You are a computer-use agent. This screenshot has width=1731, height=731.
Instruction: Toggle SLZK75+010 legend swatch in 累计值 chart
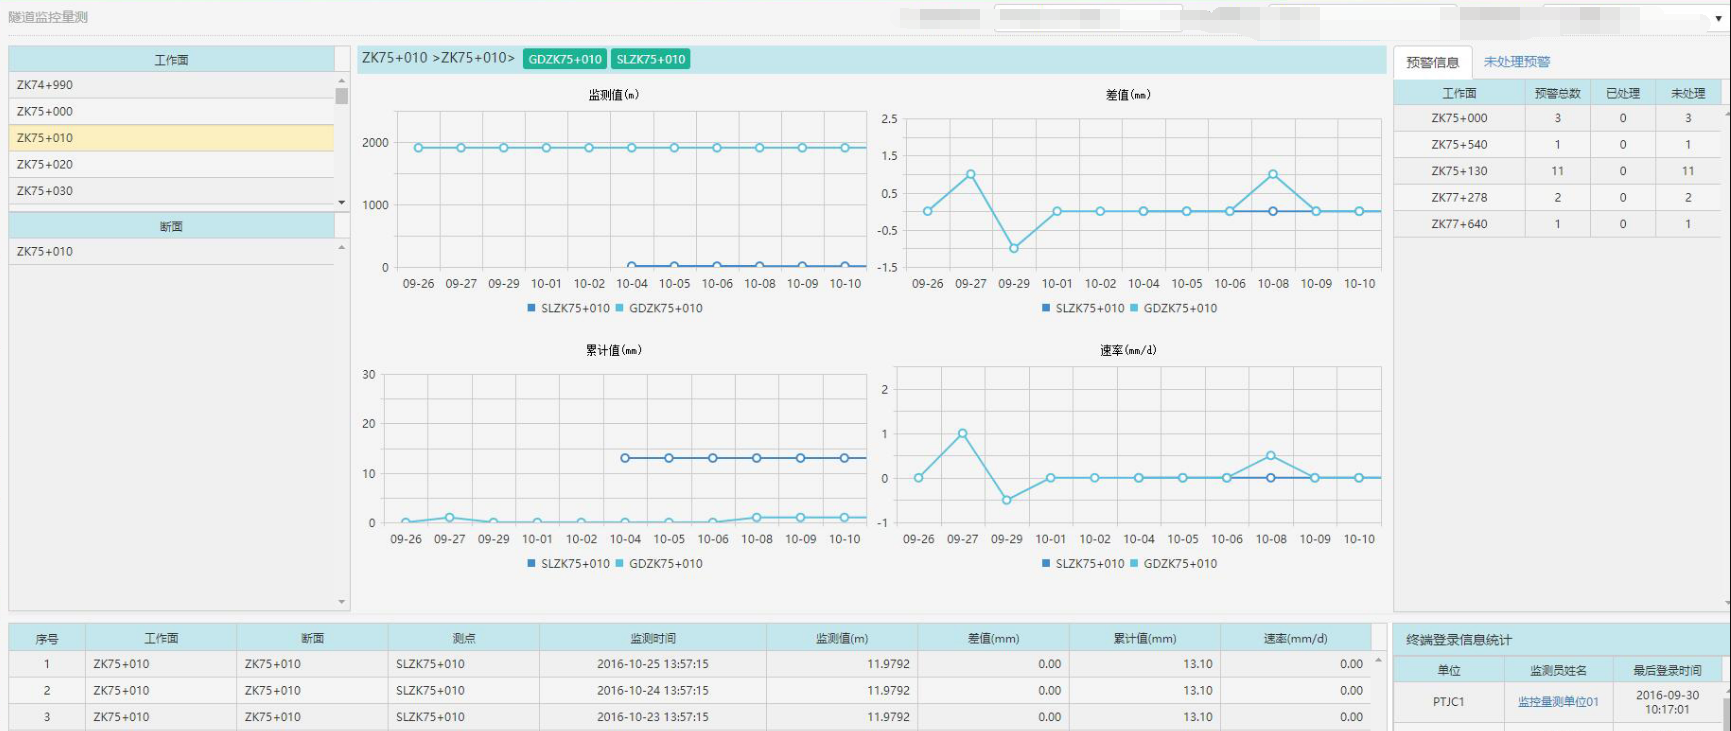tap(532, 564)
